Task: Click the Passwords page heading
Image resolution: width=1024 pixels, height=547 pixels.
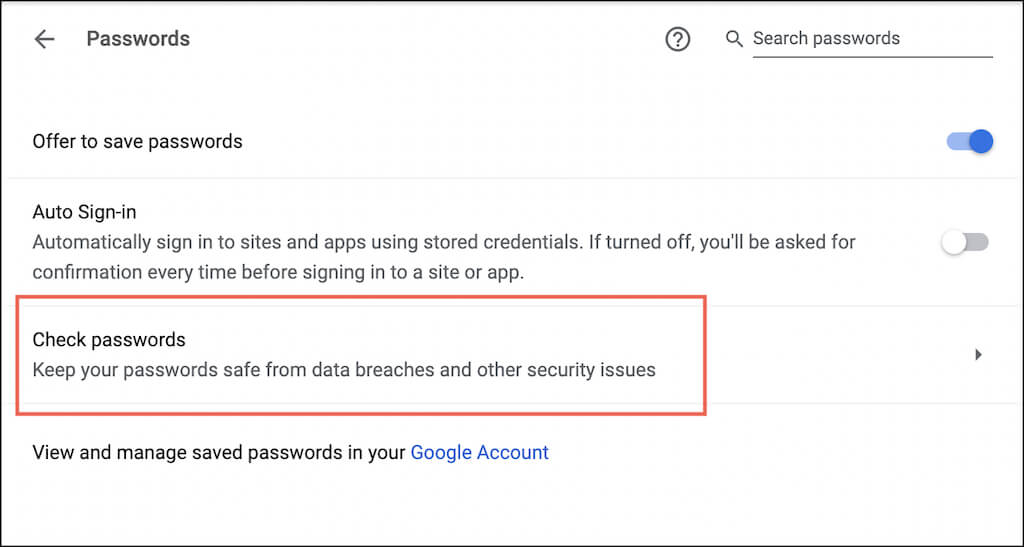Action: point(138,39)
